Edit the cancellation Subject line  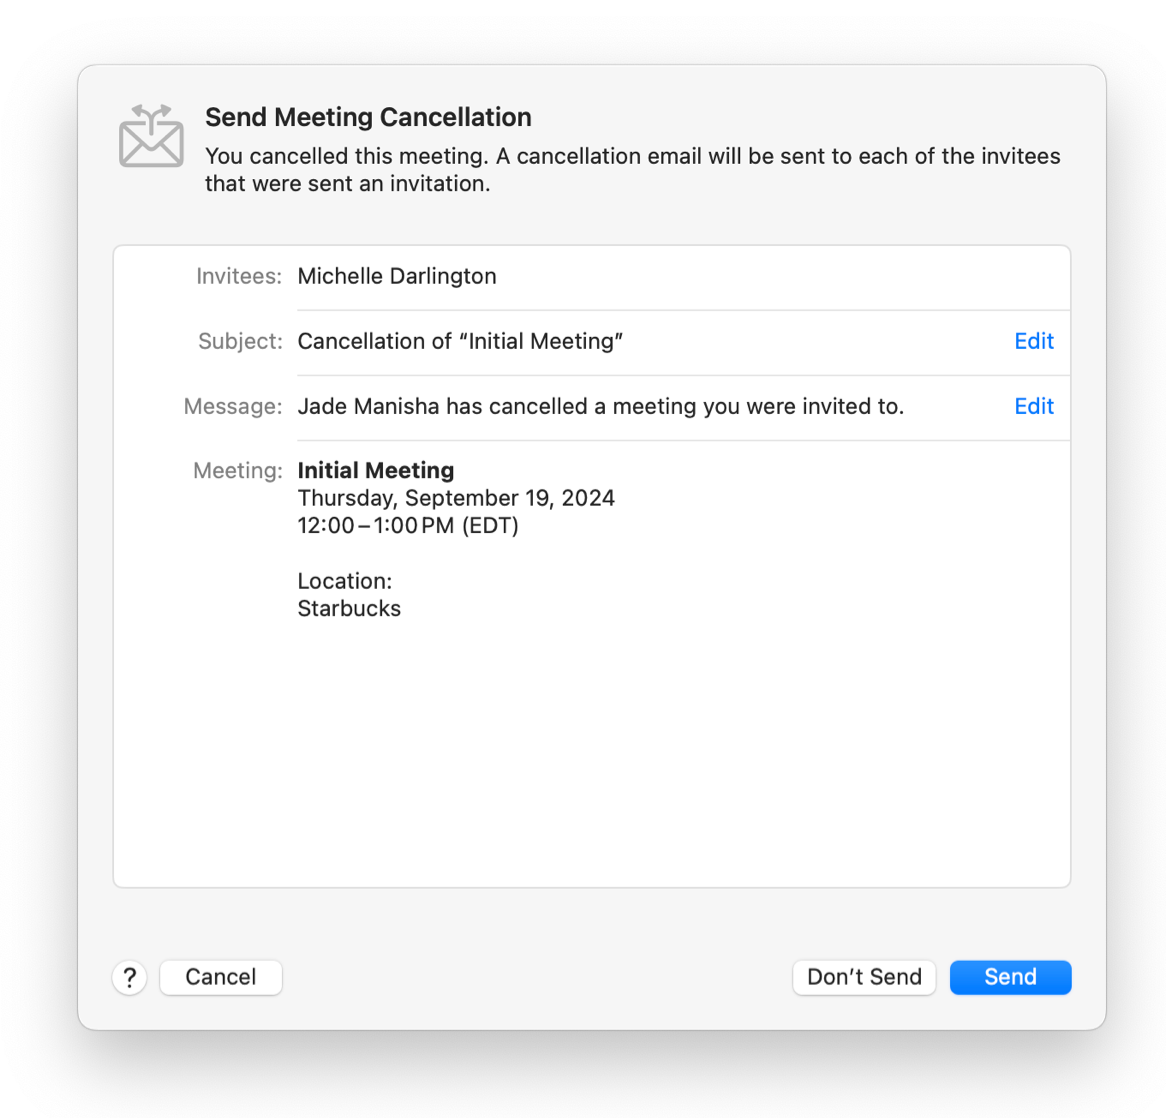point(1034,341)
